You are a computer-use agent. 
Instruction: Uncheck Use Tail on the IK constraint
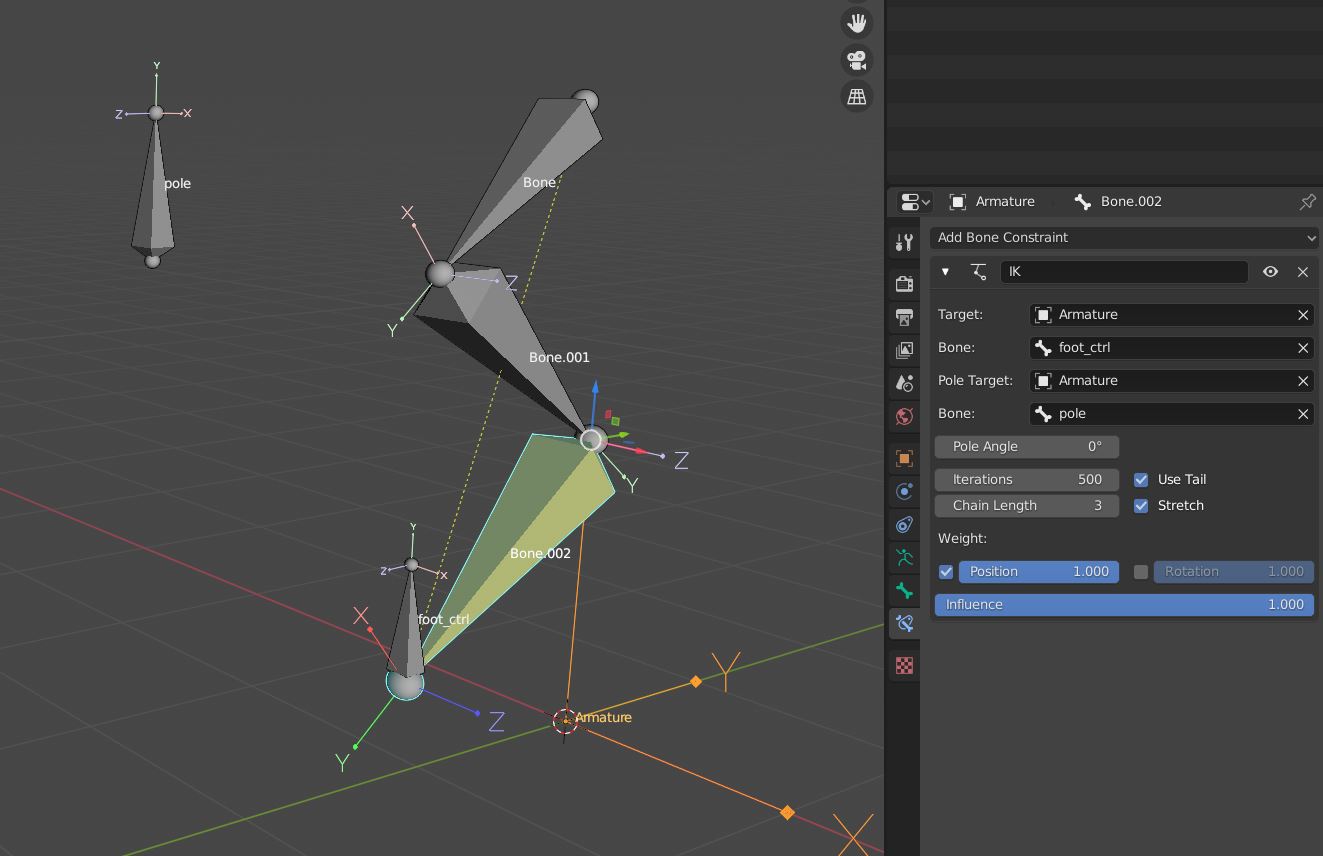[x=1141, y=479]
